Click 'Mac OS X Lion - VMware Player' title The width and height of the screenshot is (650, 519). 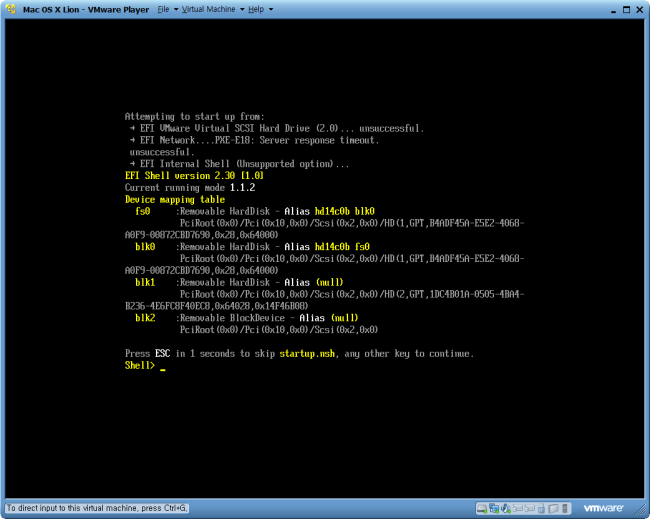click(86, 10)
